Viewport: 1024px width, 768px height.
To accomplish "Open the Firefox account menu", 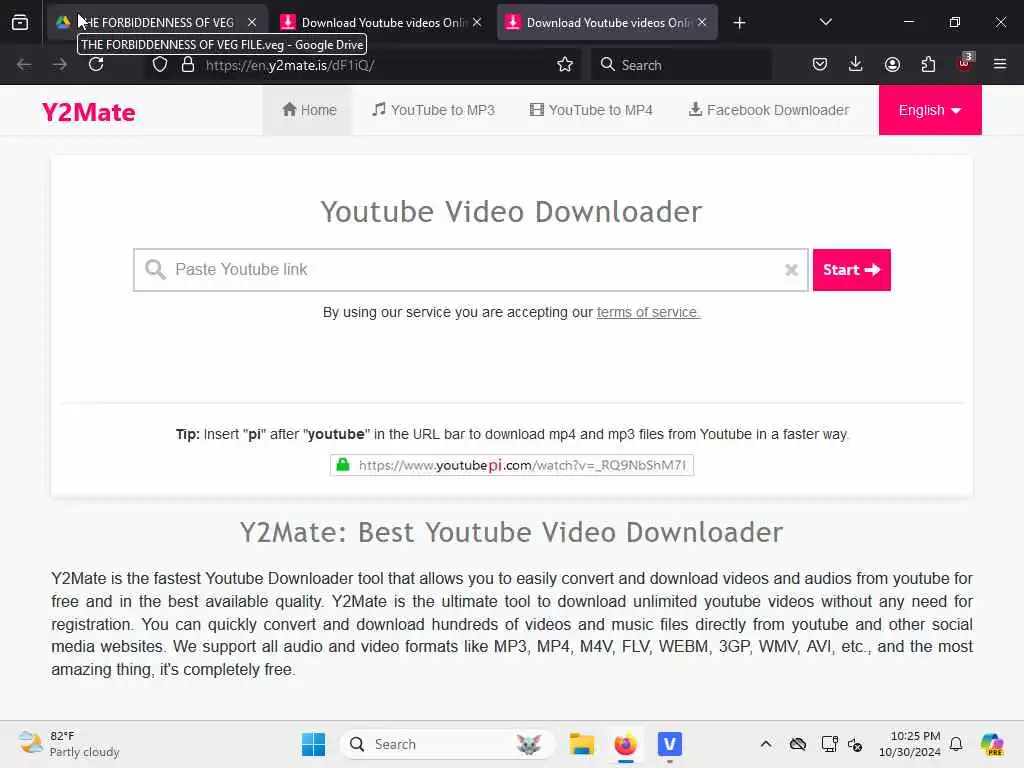I will [892, 65].
